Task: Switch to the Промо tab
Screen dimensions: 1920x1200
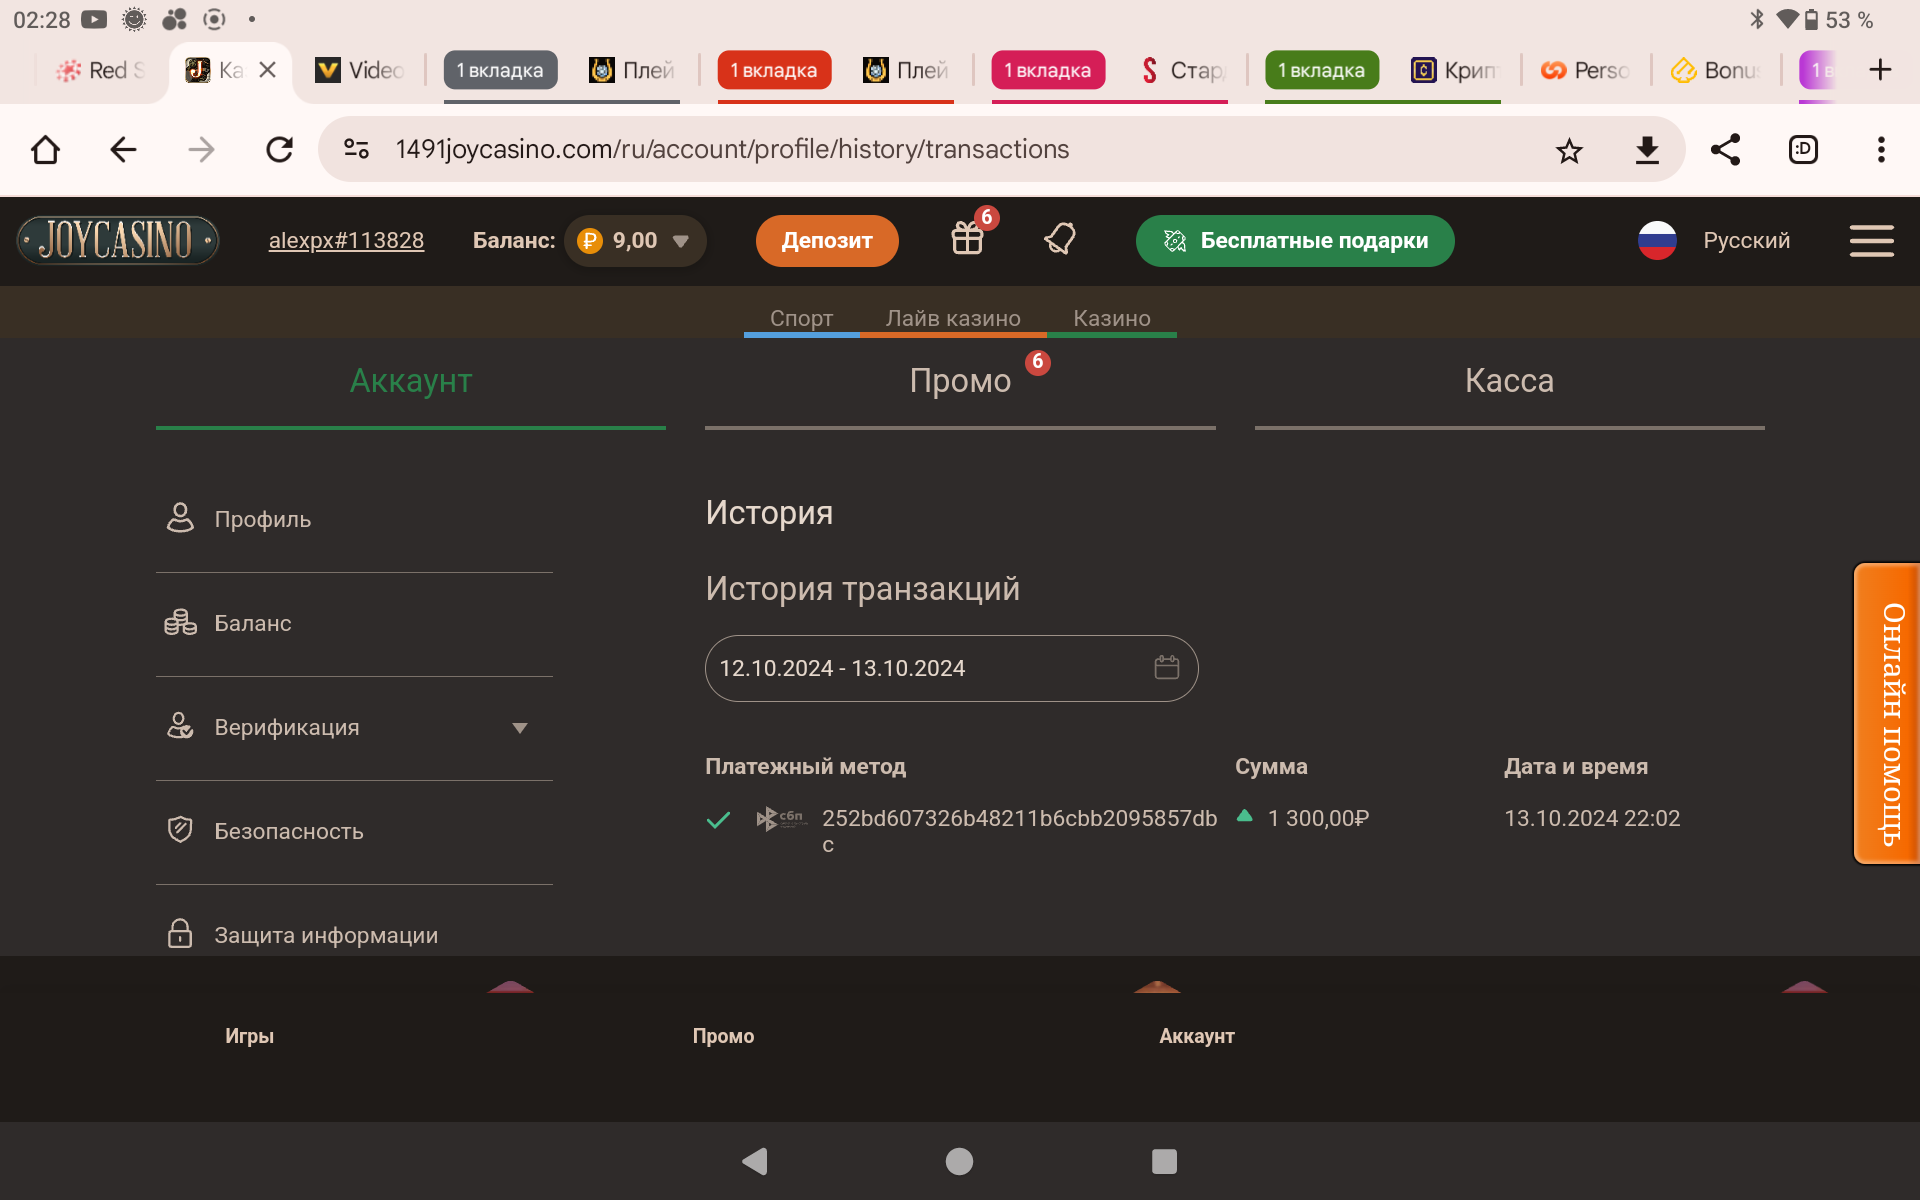Action: [960, 381]
